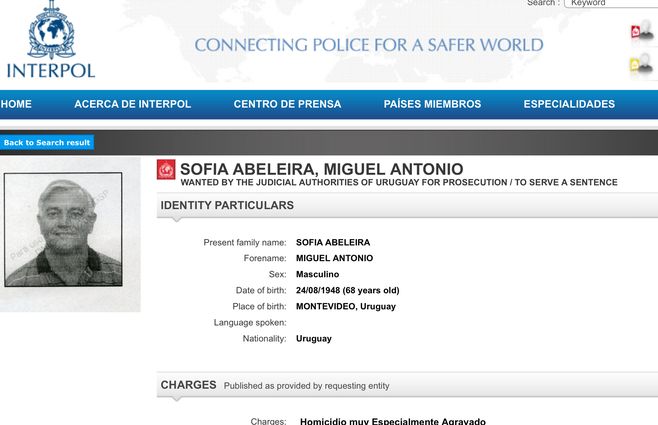Go to the HOME menu
Viewport: 658px width, 425px height.
pos(16,104)
